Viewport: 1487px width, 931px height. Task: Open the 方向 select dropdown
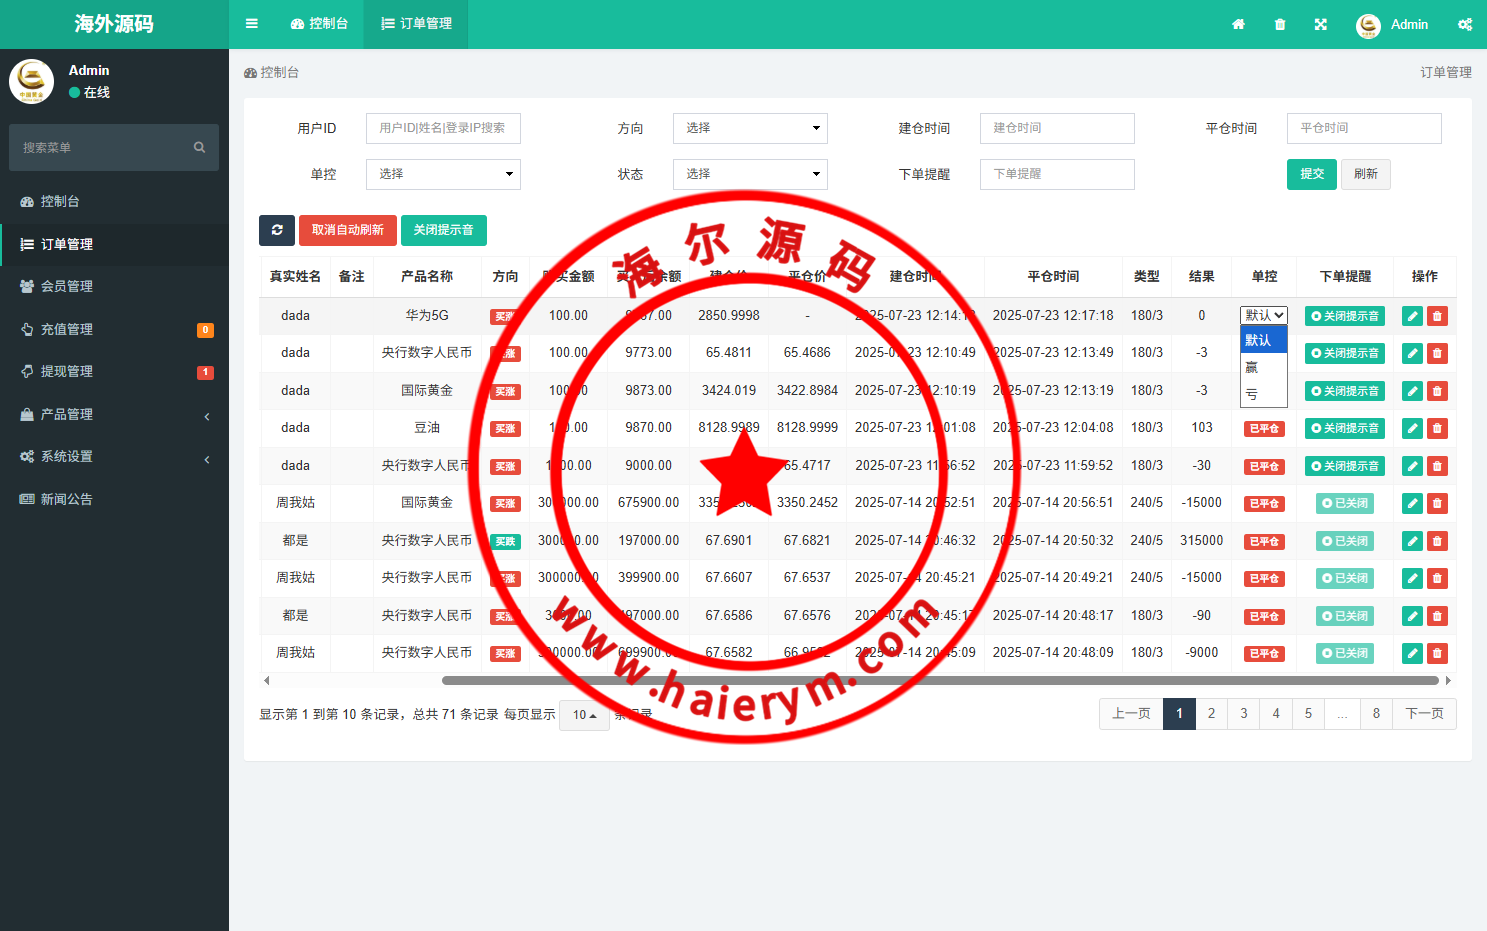(750, 128)
